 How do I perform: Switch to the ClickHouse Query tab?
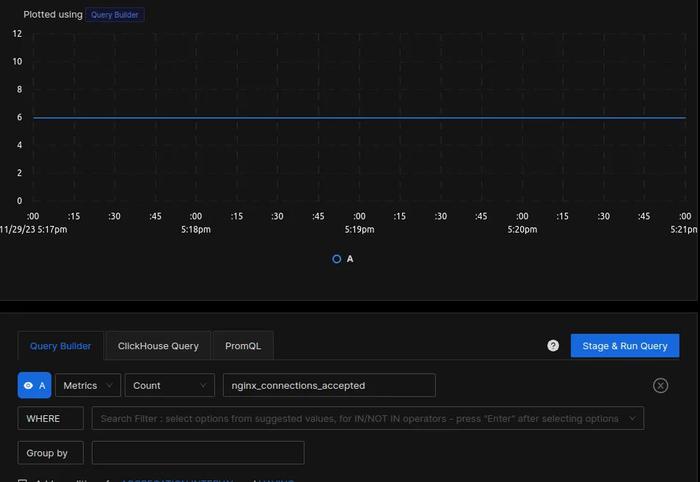point(158,346)
